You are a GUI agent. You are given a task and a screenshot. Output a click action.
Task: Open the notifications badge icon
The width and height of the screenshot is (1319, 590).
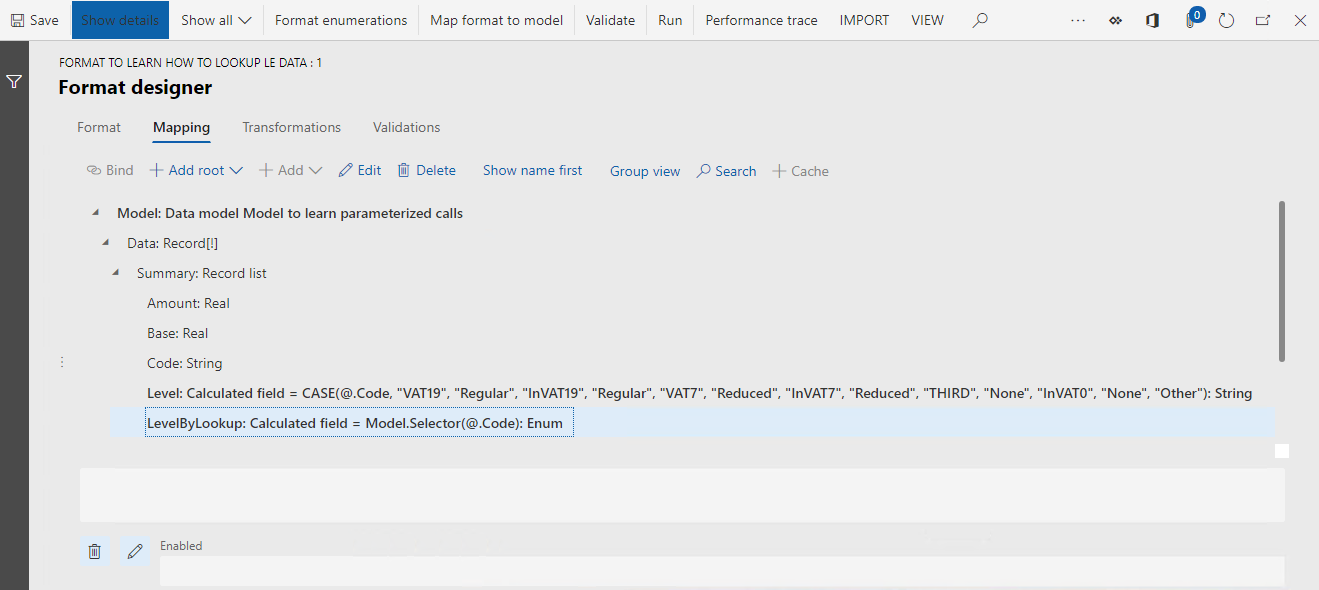(1190, 20)
